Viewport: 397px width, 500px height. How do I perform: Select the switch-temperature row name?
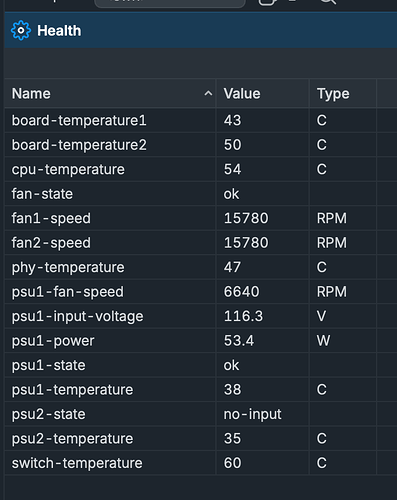click(x=77, y=463)
